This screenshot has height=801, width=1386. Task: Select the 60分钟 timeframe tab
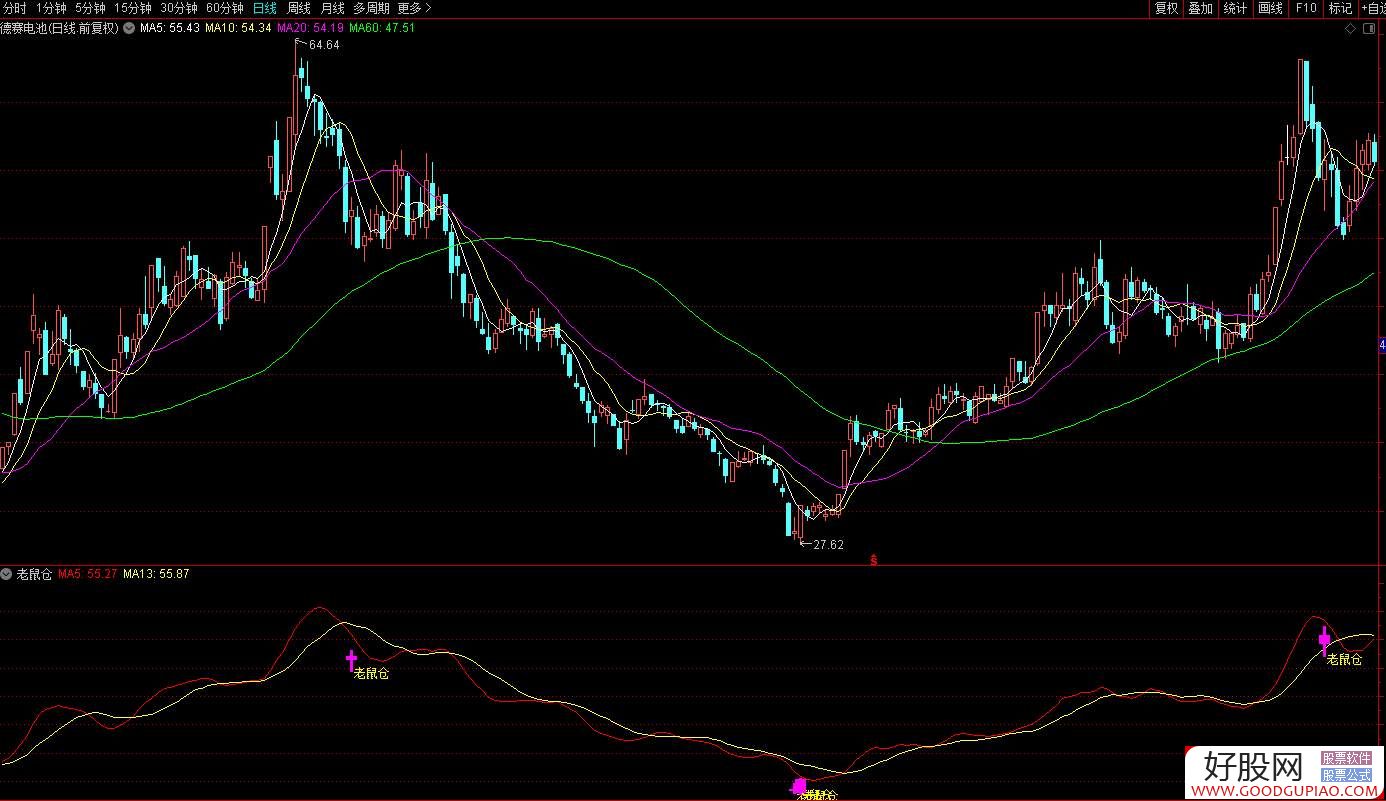click(225, 8)
